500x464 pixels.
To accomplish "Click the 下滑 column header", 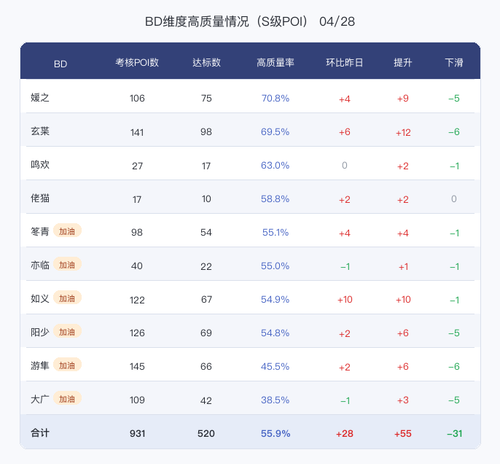I will (454, 62).
